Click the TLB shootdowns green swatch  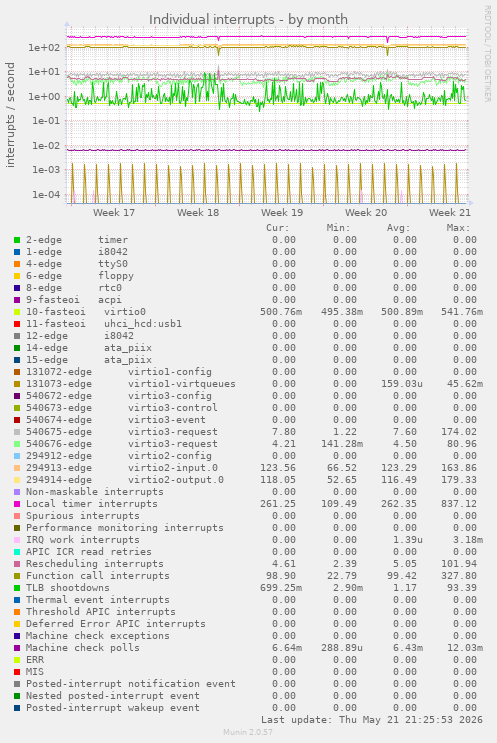pyautogui.click(x=17, y=588)
